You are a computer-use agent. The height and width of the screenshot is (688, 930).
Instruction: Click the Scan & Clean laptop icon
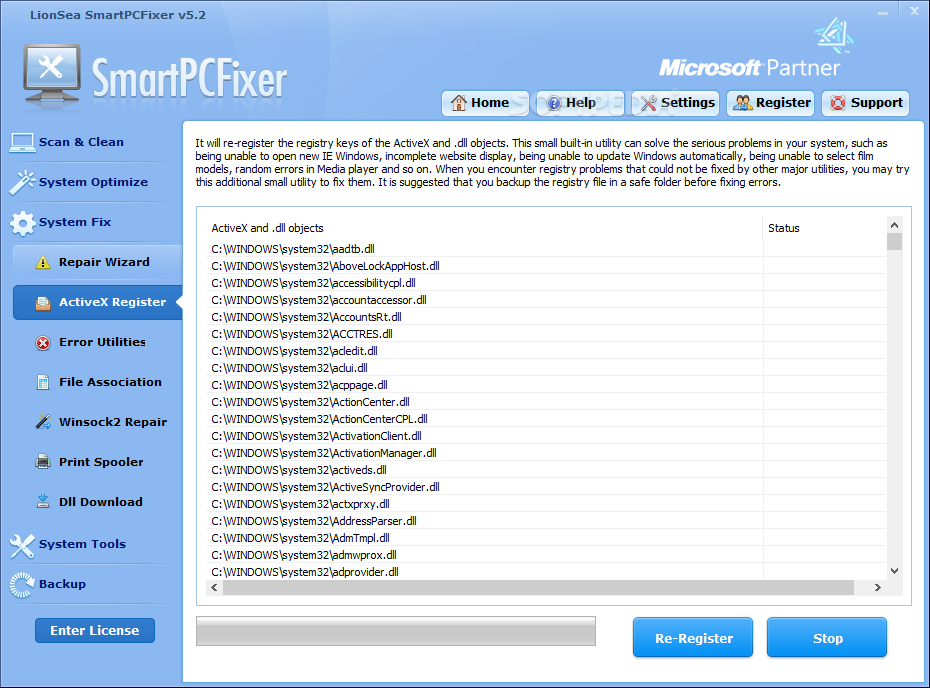(x=23, y=142)
